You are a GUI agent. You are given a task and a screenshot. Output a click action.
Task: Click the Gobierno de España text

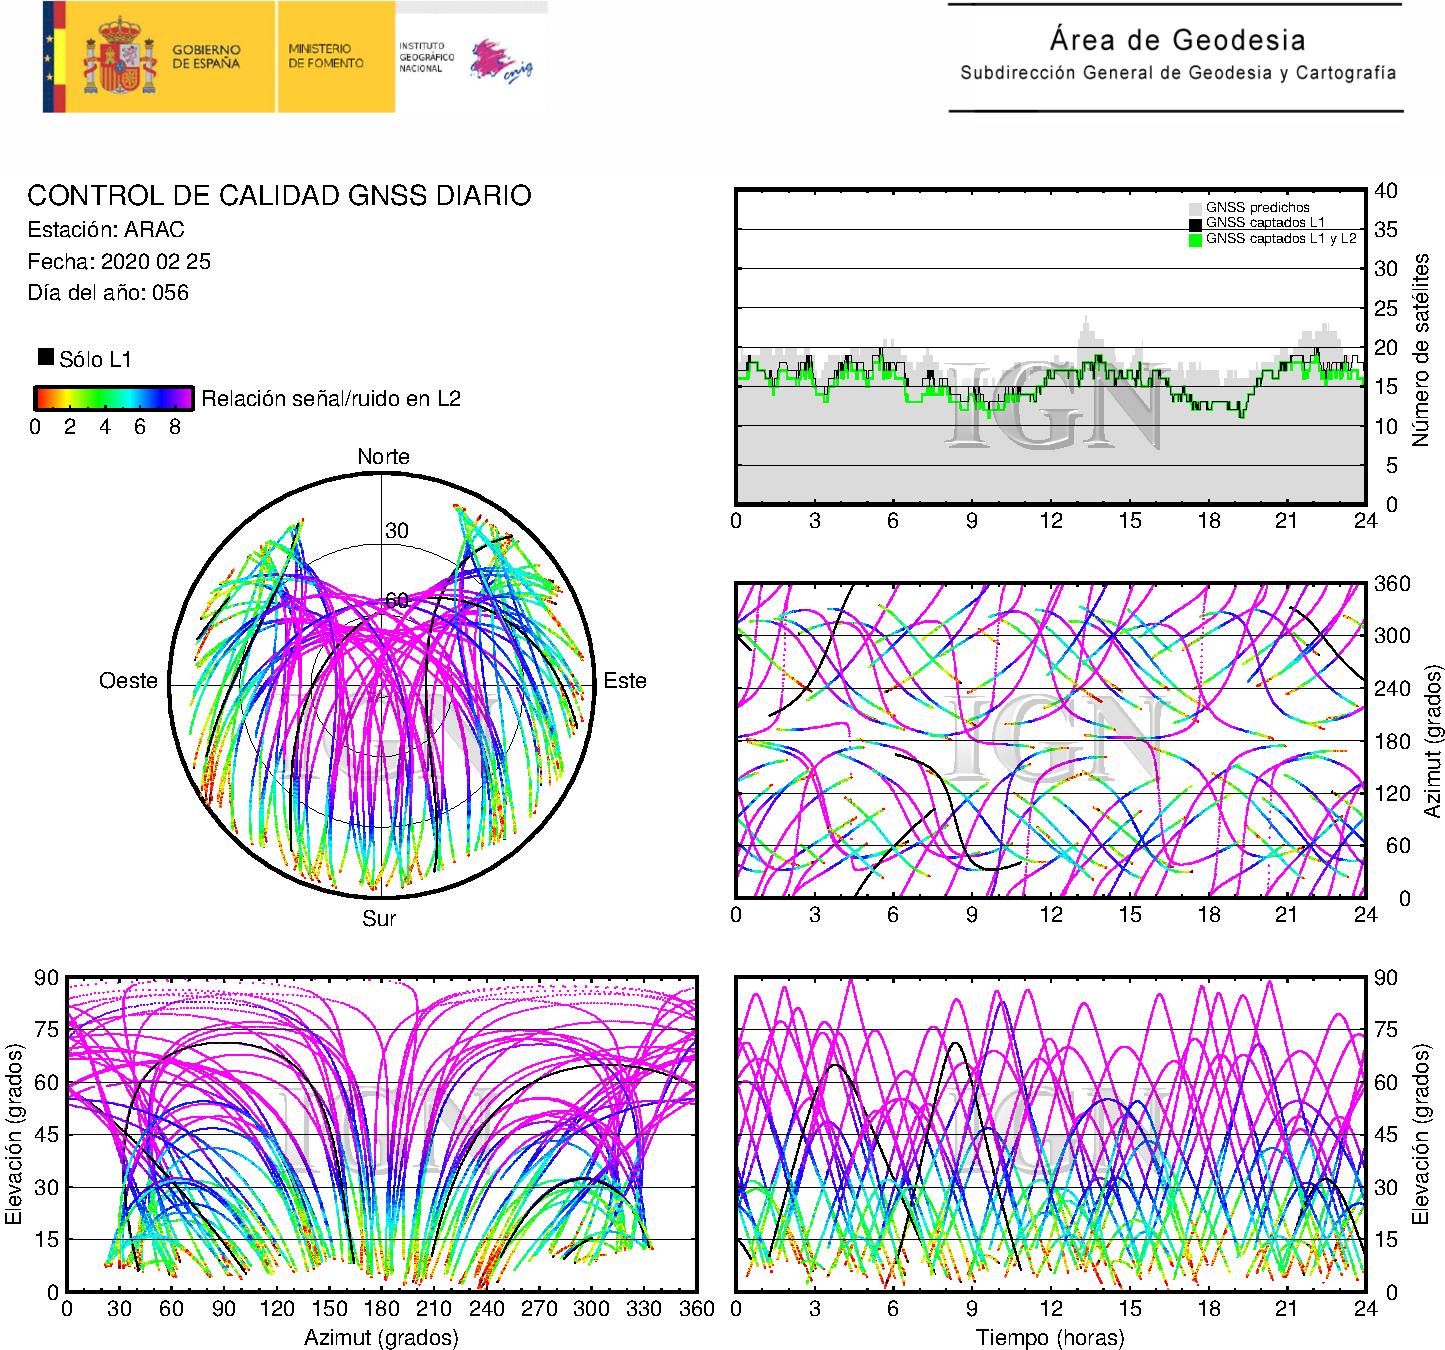point(206,56)
